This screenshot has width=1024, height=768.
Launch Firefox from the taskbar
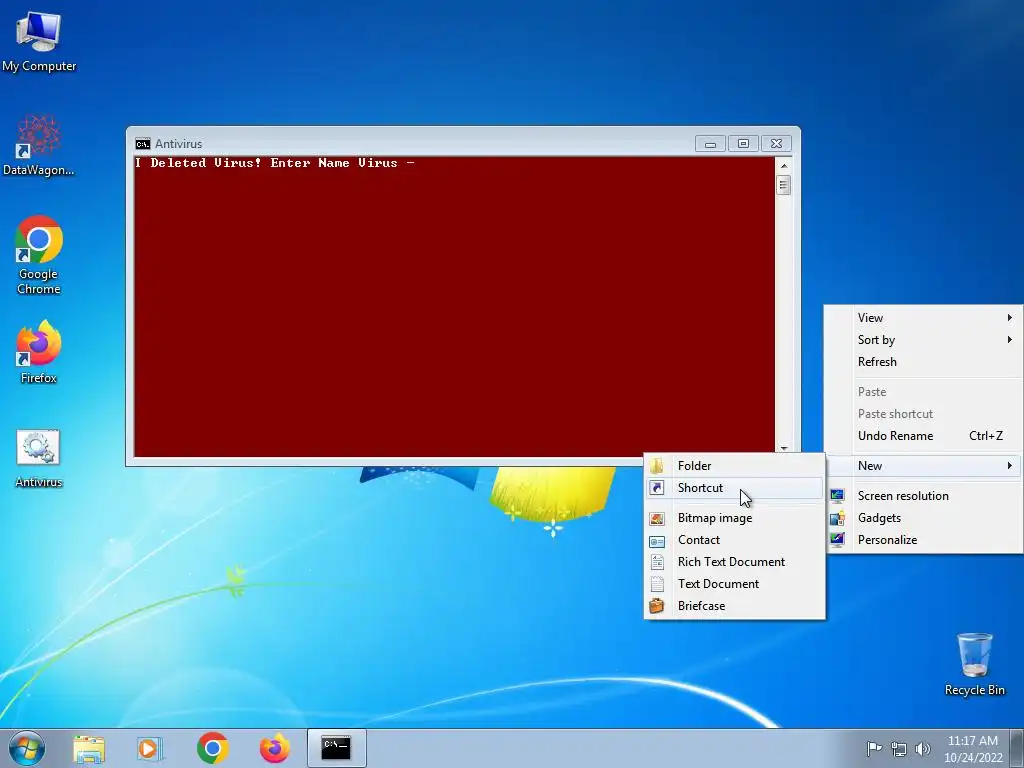point(275,748)
